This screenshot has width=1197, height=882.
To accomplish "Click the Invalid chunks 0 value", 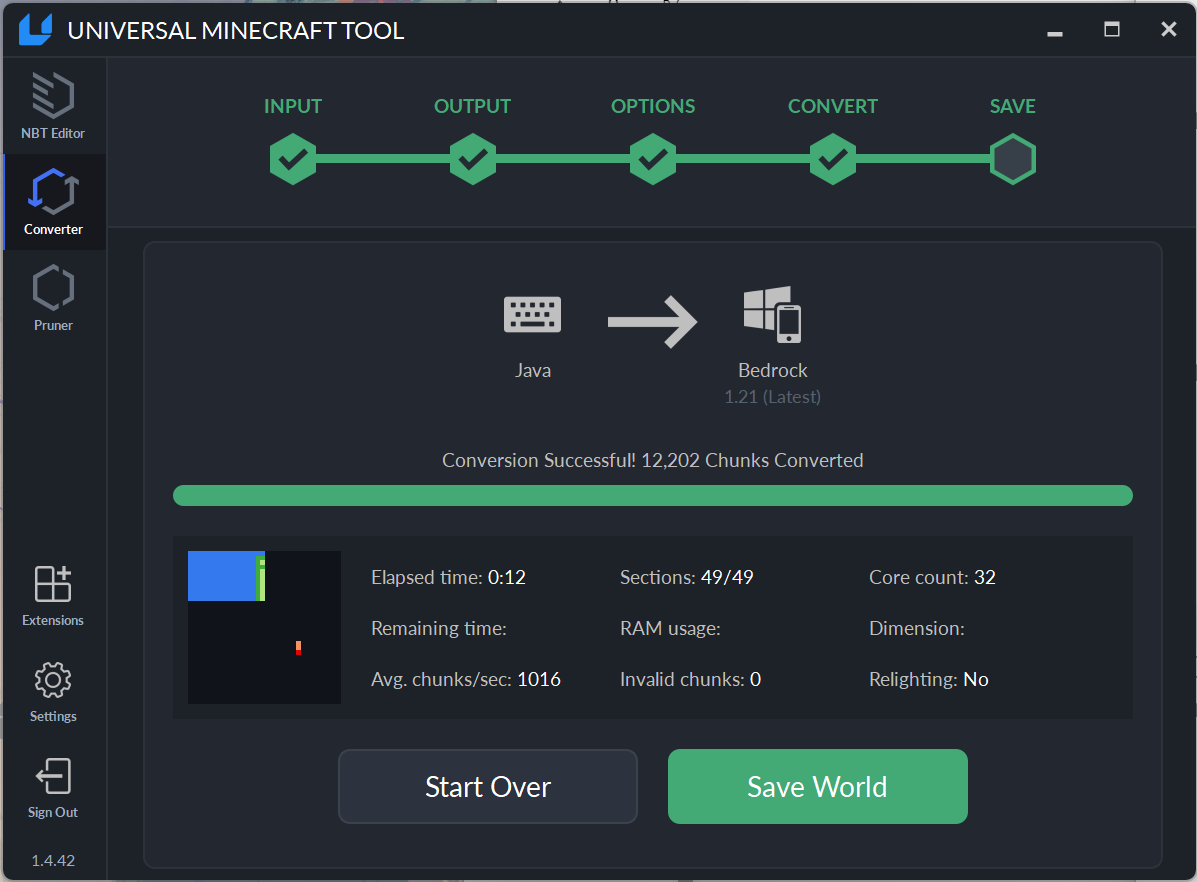I will [755, 680].
